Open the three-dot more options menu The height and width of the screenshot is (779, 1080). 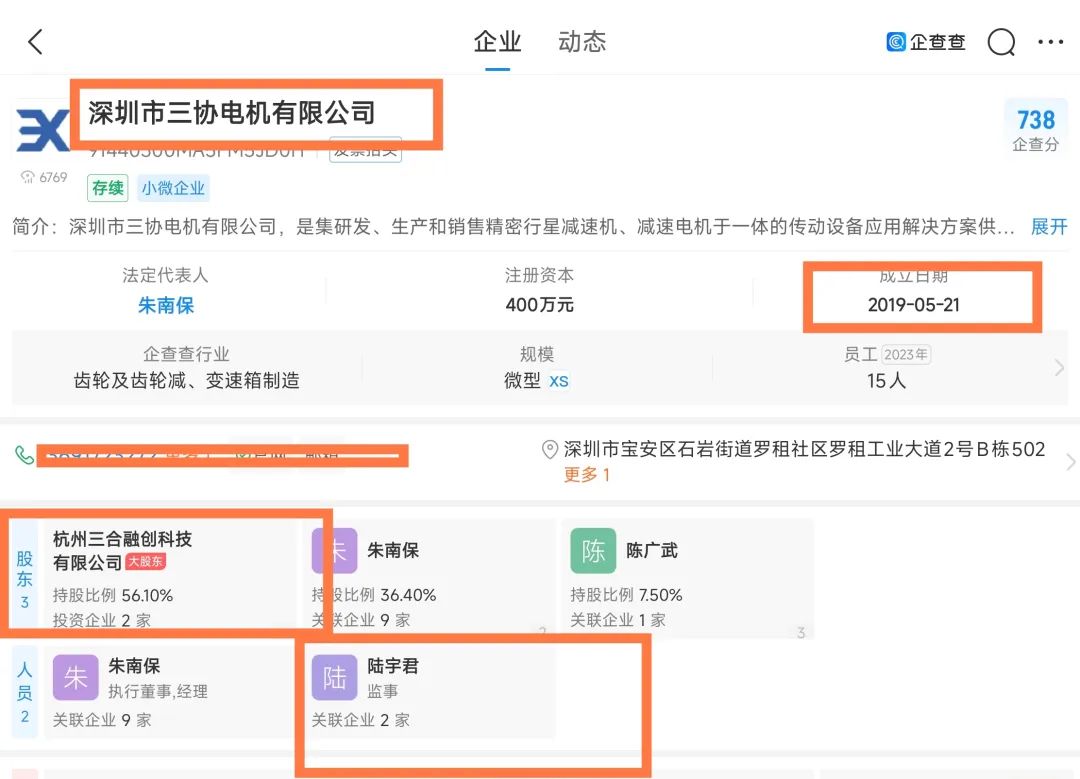click(1051, 41)
